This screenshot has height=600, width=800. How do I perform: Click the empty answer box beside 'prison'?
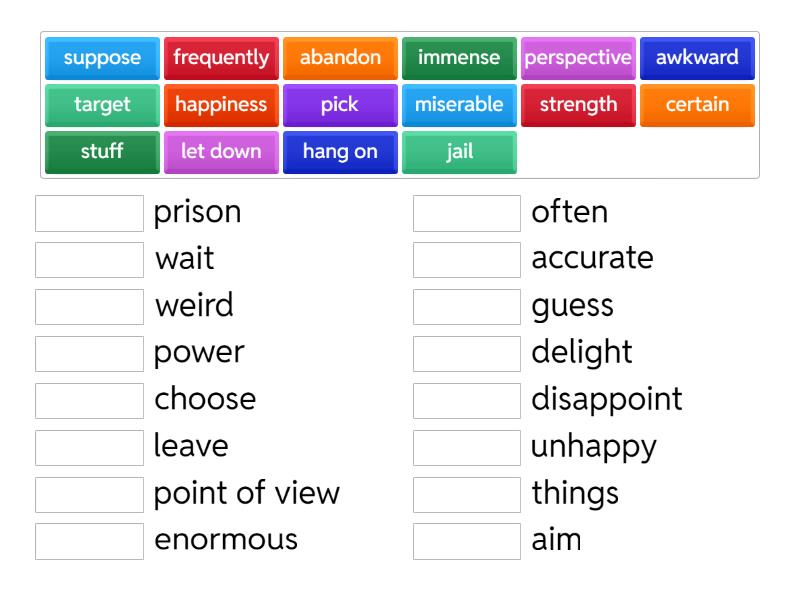coord(89,213)
